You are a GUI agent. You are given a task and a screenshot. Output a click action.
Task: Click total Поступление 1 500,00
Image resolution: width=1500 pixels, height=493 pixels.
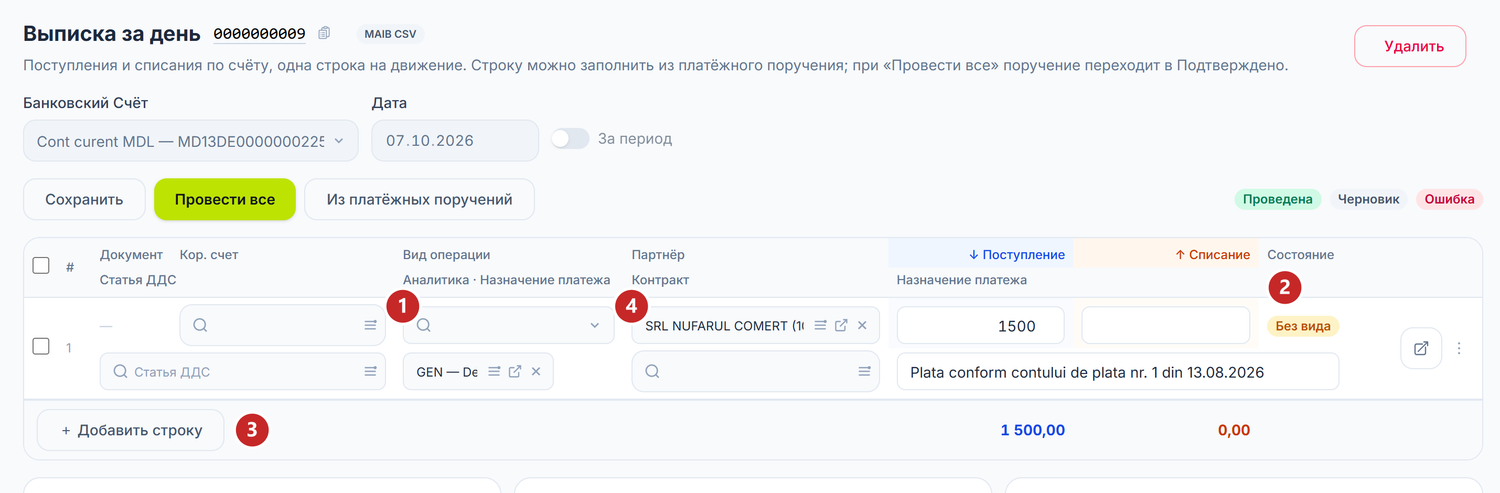1033,430
